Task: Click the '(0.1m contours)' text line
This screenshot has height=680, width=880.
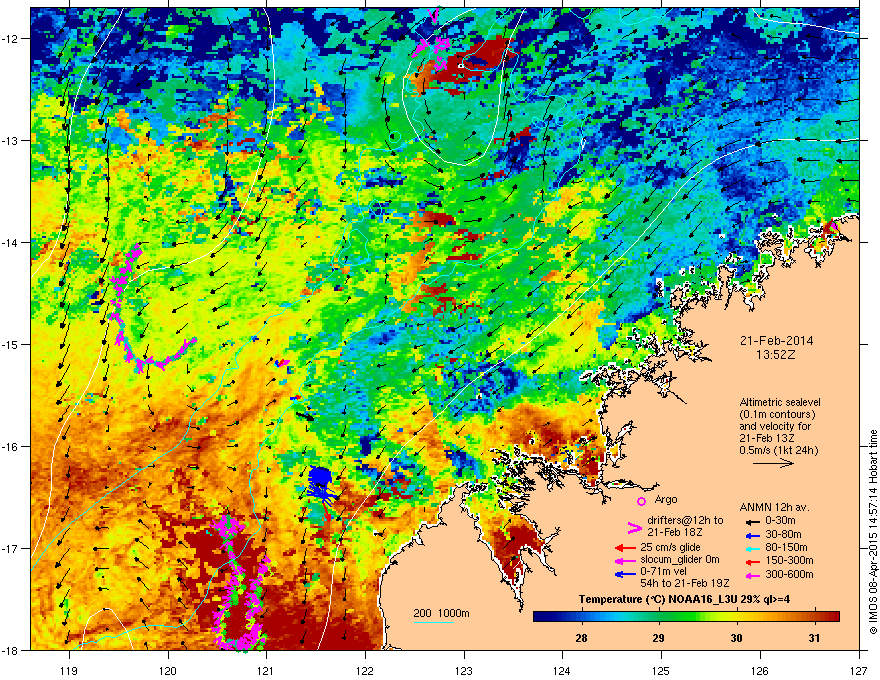Action: coord(777,414)
